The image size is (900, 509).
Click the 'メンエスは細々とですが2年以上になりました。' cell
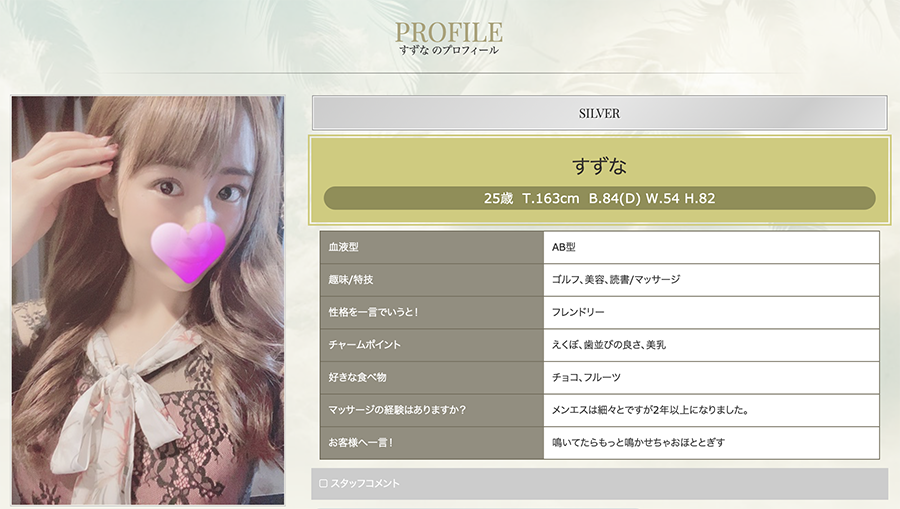[x=711, y=410]
